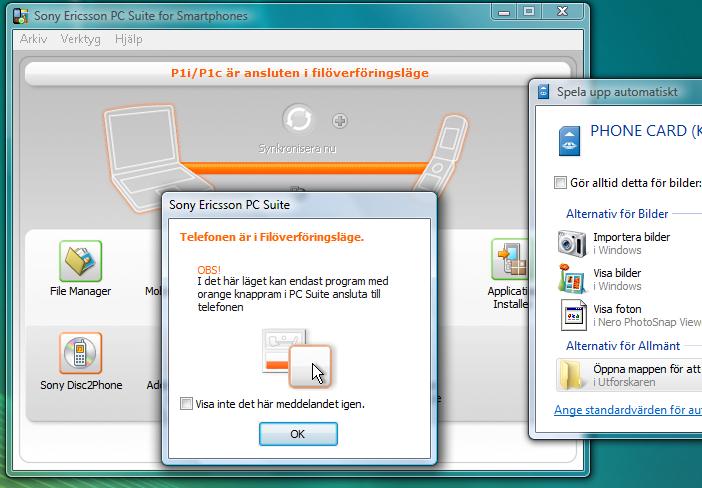Click the folder icon for Öppna mappen

pyautogui.click(x=572, y=375)
